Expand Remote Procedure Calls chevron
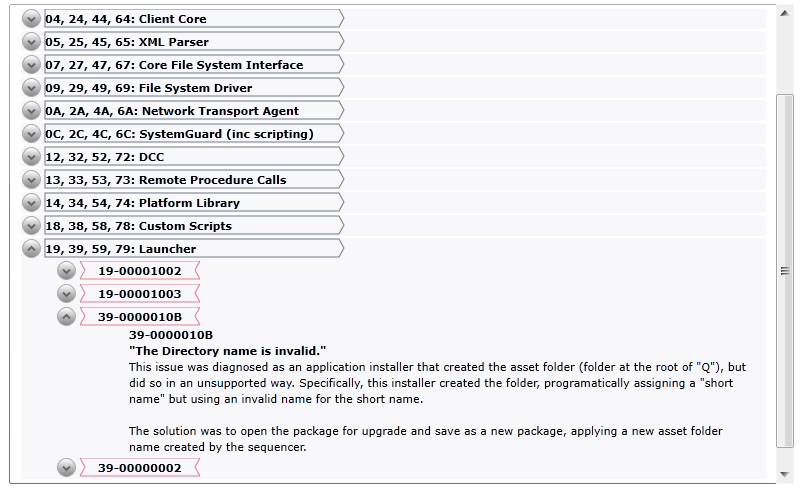 pos(31,180)
